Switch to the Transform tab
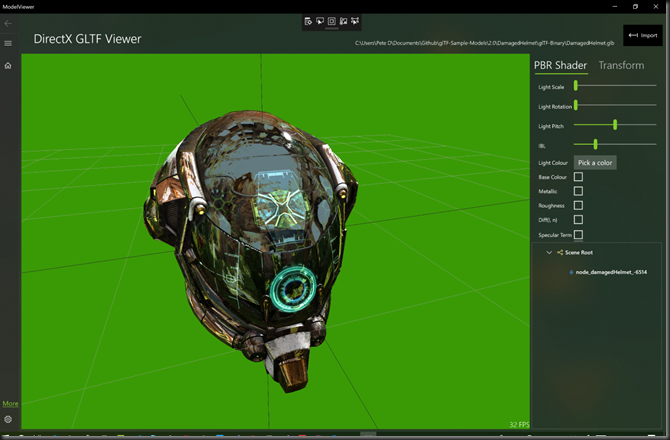 [x=621, y=65]
